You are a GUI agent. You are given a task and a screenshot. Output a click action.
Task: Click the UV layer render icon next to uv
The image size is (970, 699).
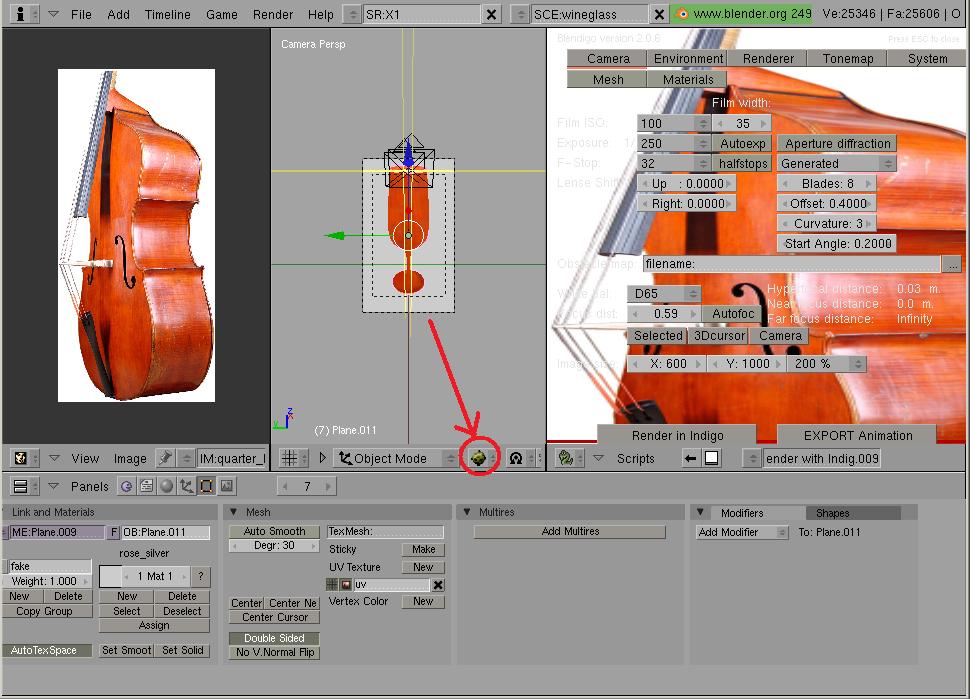coord(346,585)
